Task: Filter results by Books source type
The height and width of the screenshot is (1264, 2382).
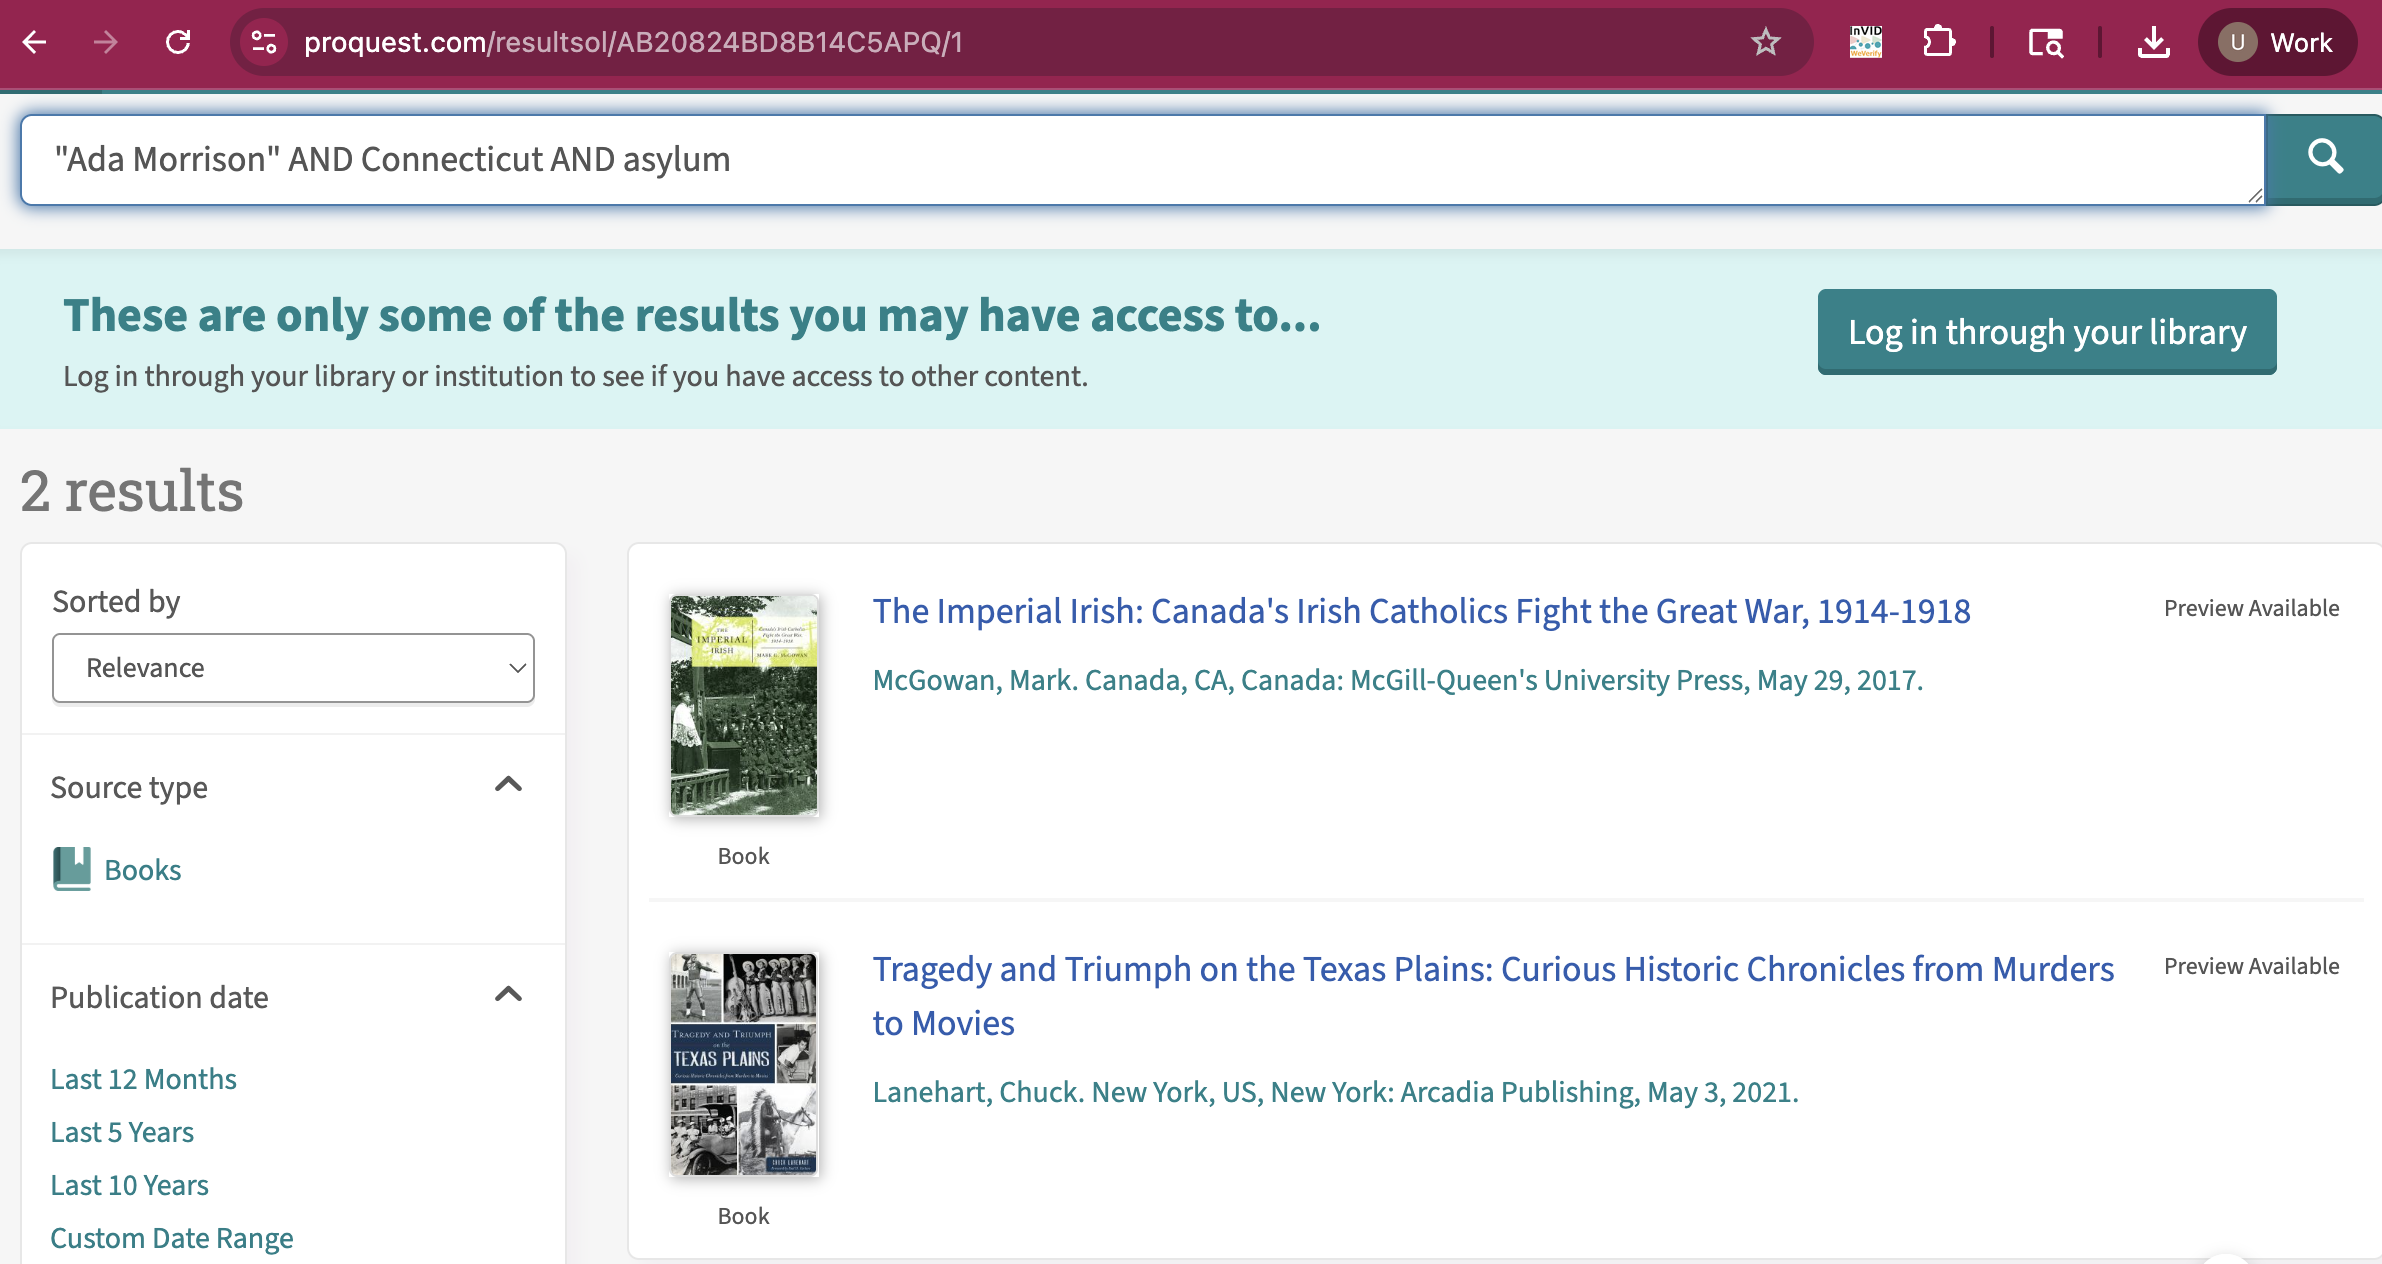Action: click(142, 870)
